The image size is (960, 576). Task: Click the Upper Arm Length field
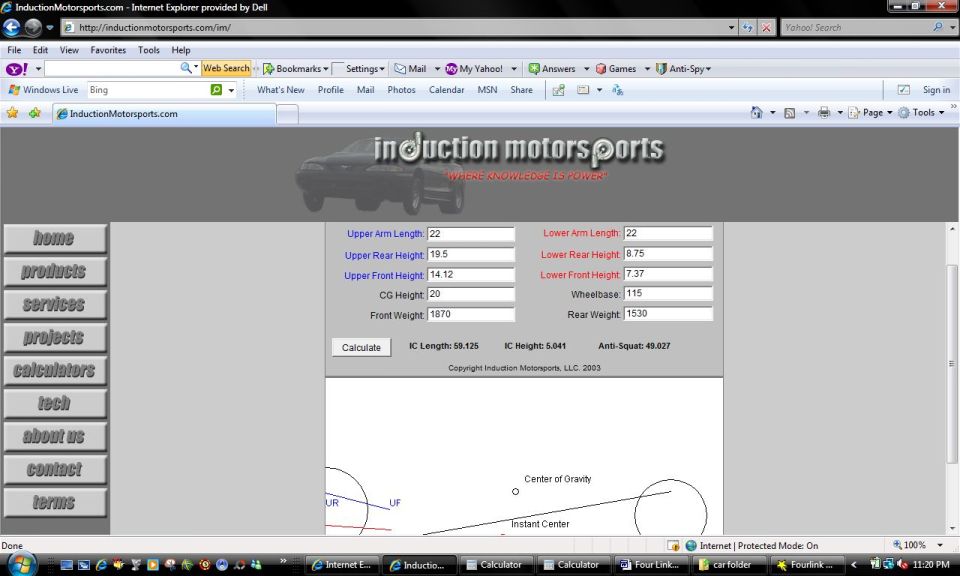pyautogui.click(x=471, y=234)
